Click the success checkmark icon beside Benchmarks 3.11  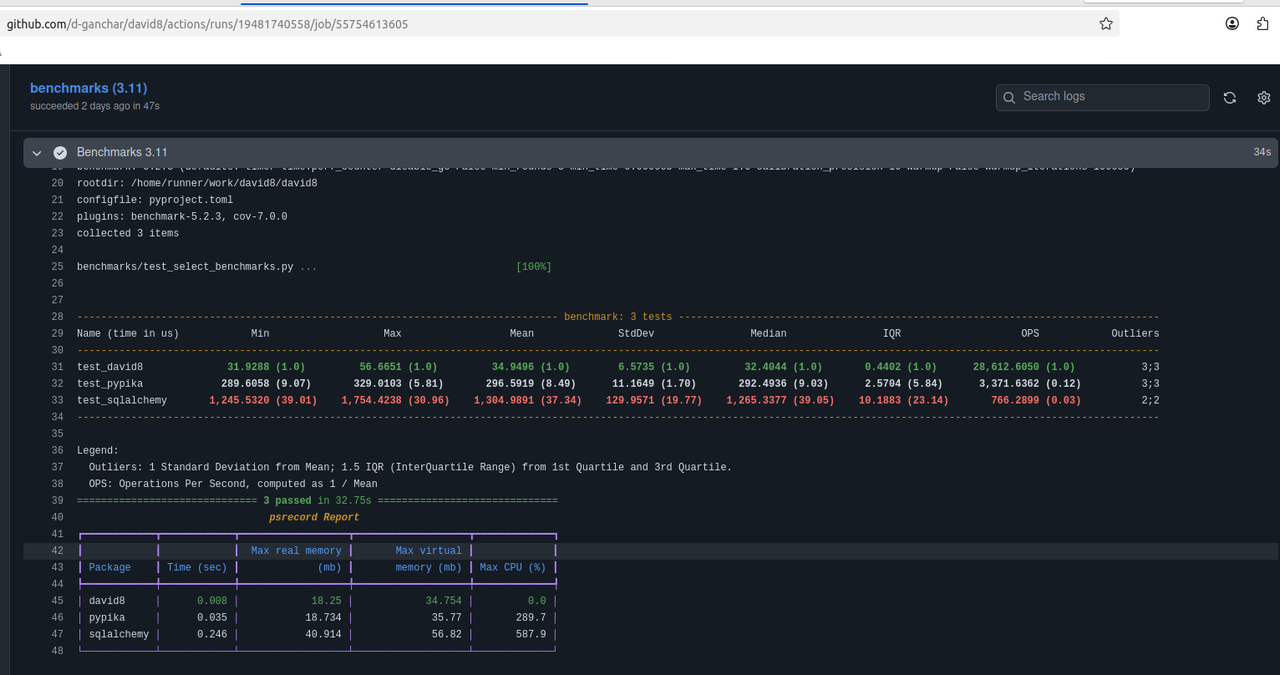[60, 153]
